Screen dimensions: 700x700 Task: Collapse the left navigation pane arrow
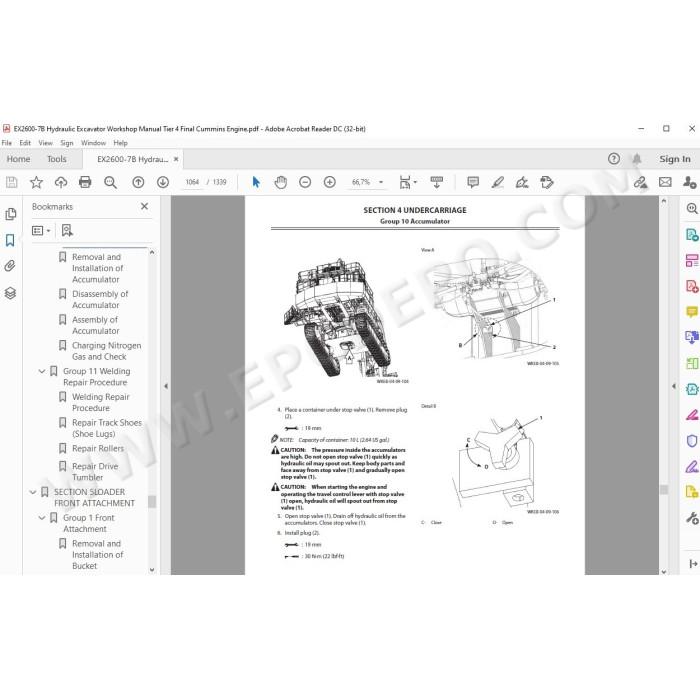pos(166,386)
